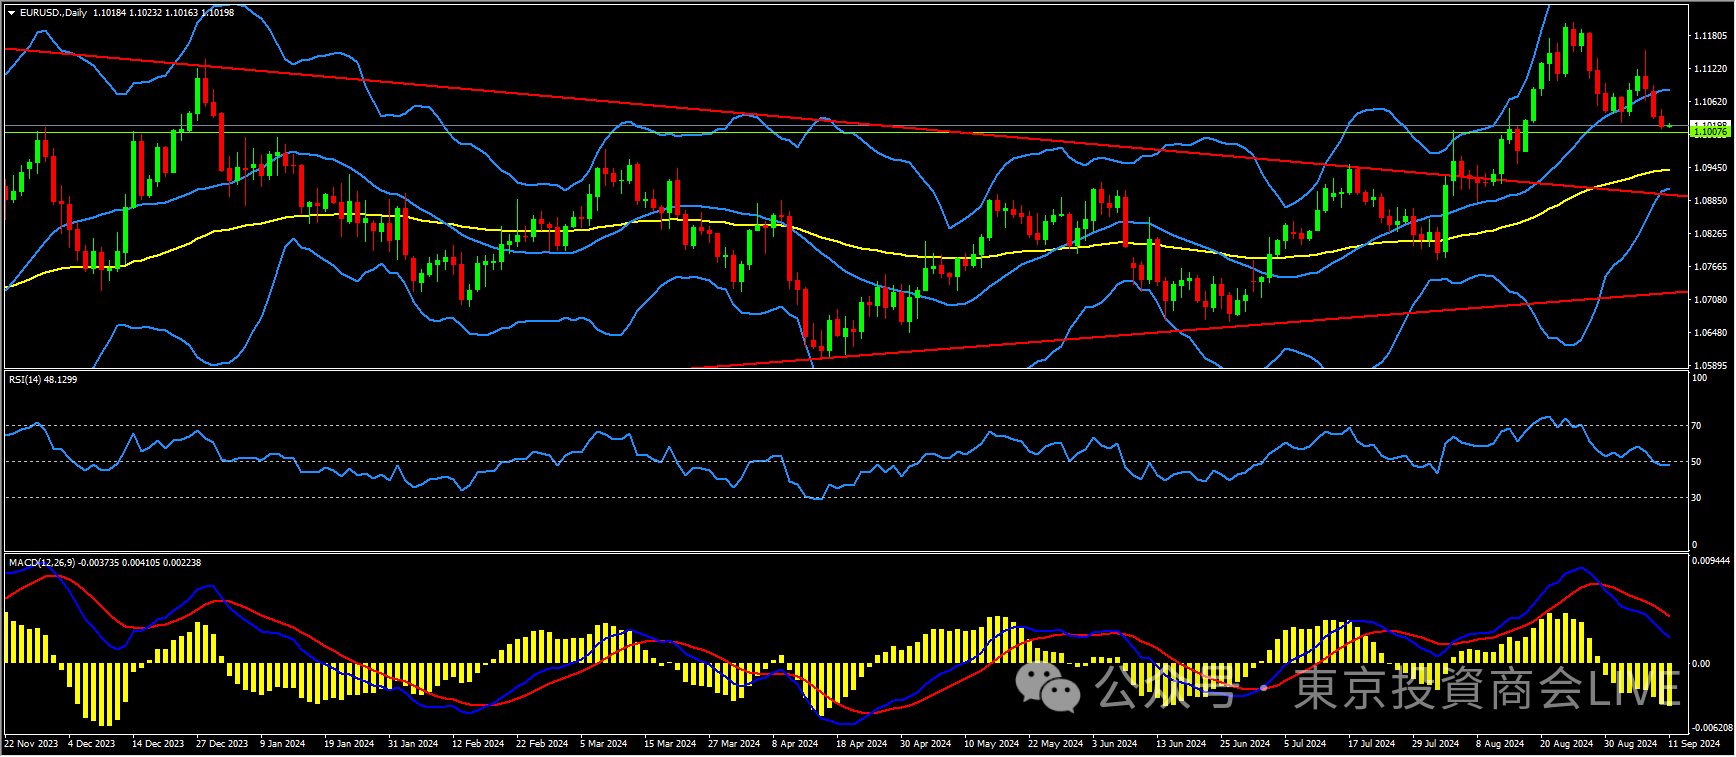Click the 1.06480 price axis label

tap(1710, 333)
